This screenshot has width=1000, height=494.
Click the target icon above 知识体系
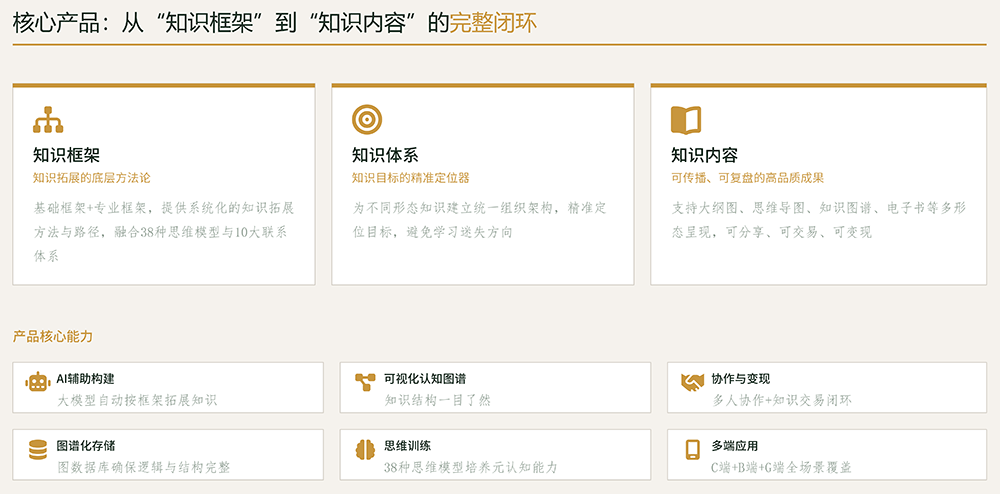click(x=367, y=119)
